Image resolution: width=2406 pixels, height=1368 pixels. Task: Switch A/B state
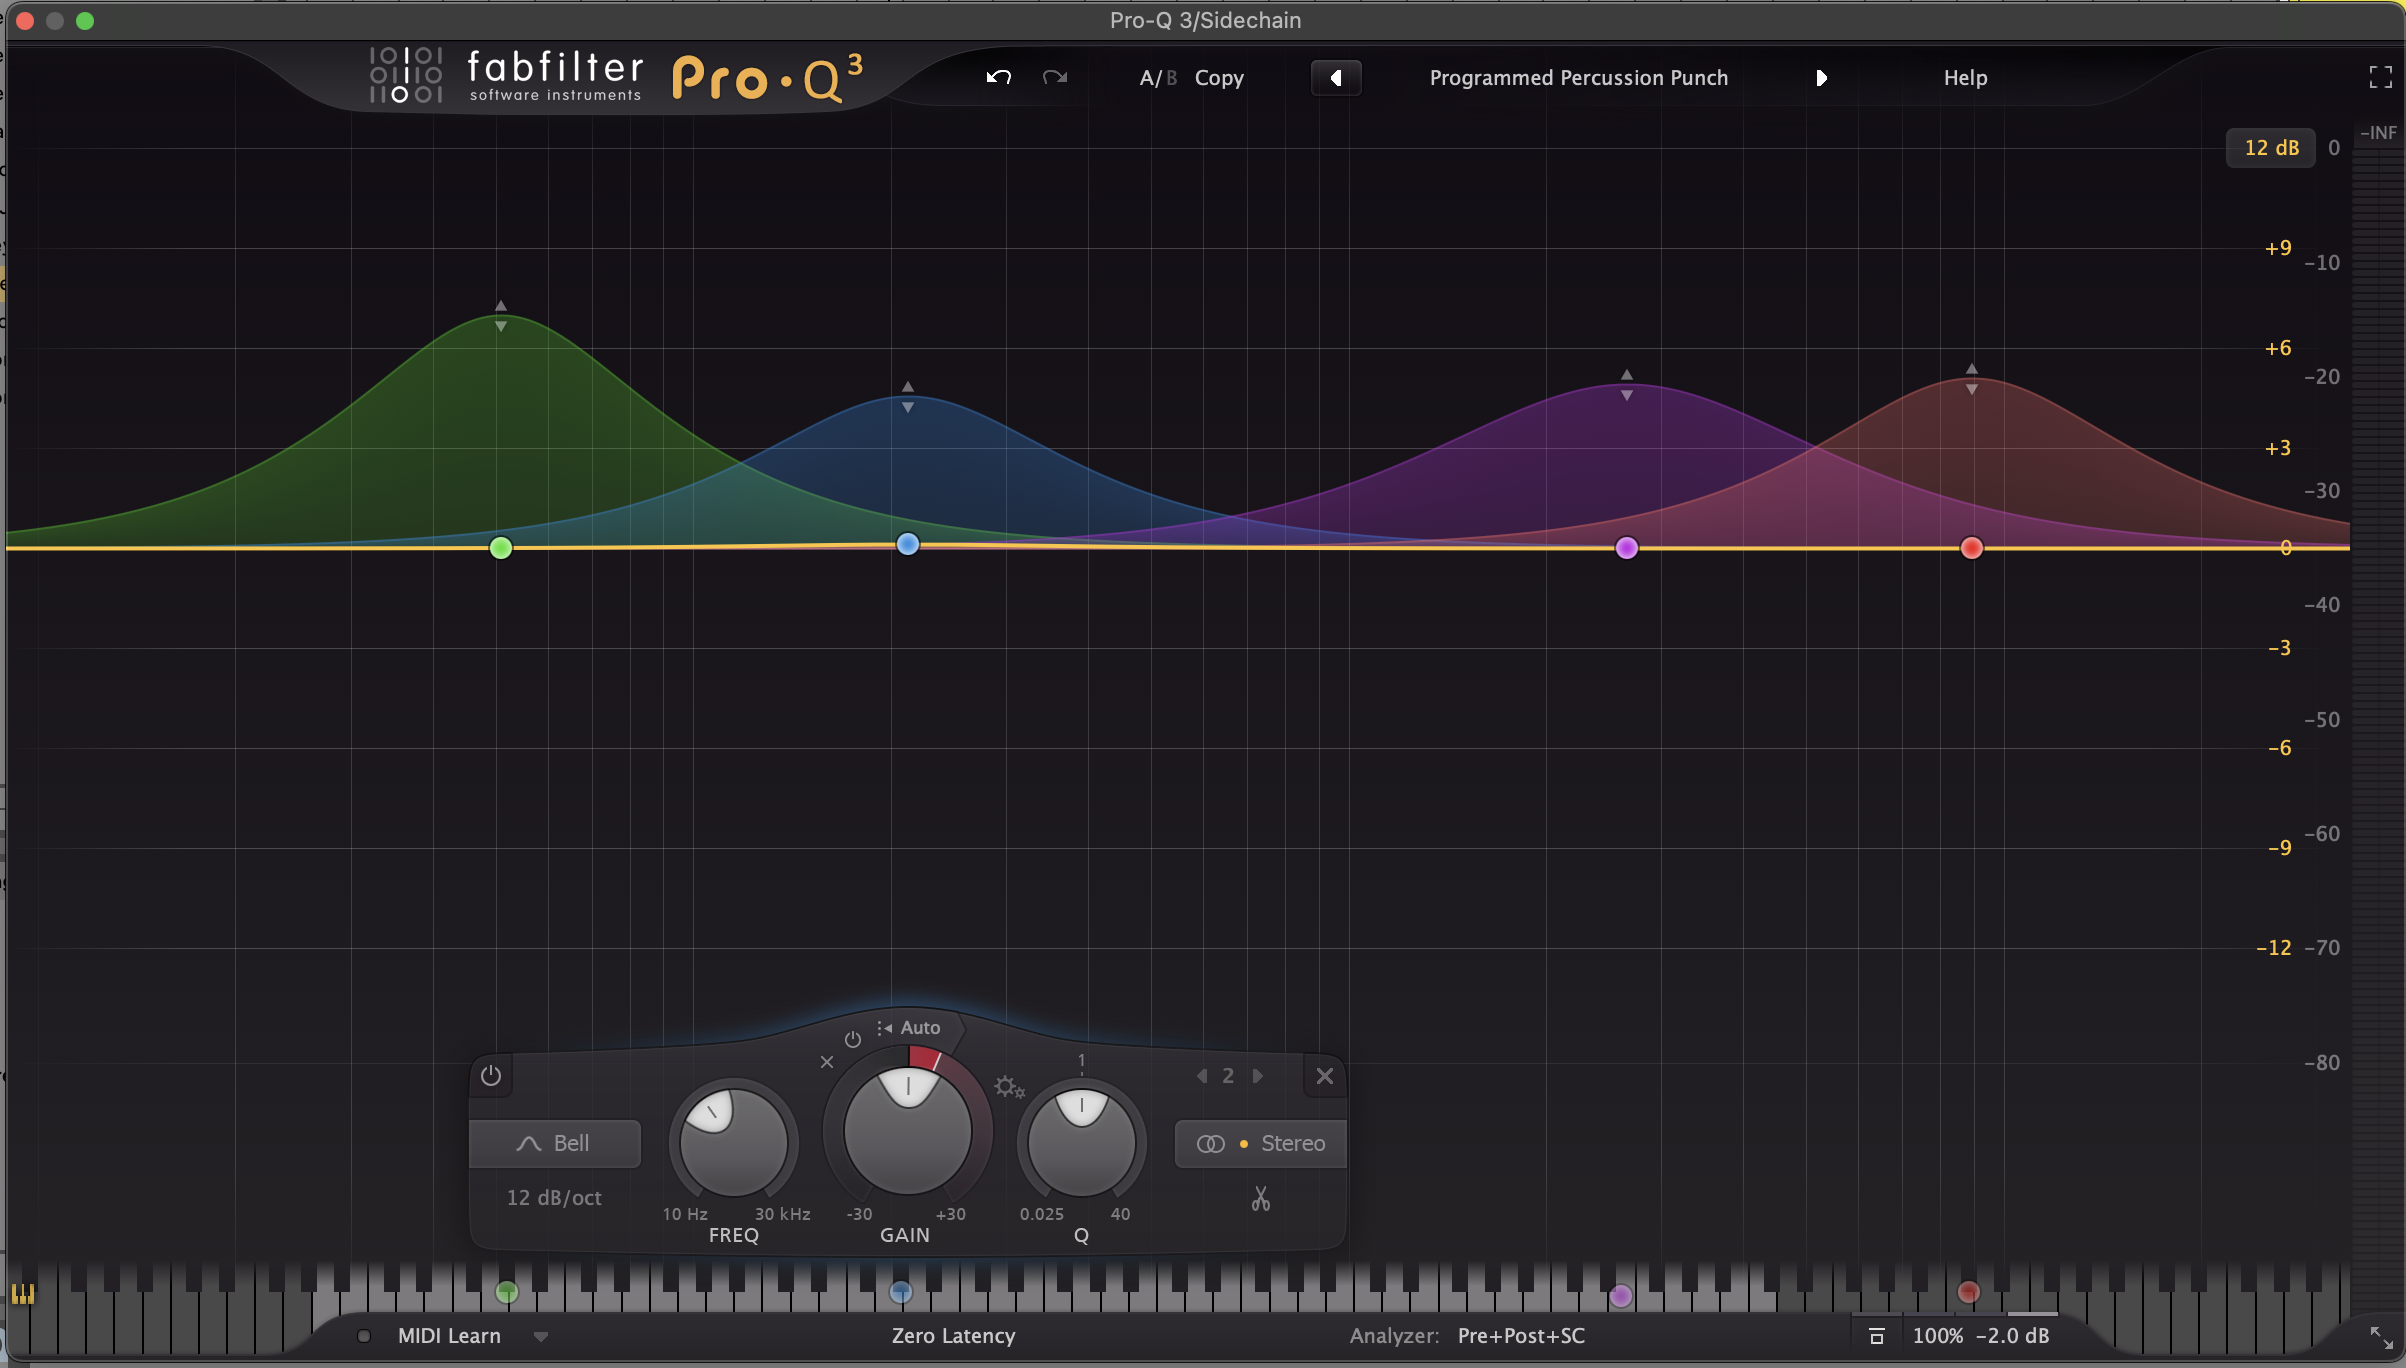coord(1158,77)
